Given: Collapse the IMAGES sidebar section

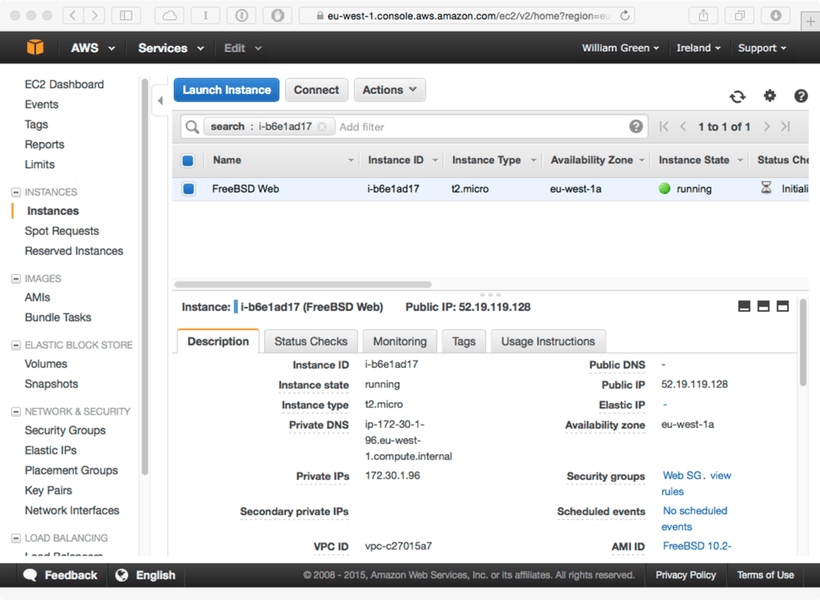Looking at the screenshot, I should 16,279.
